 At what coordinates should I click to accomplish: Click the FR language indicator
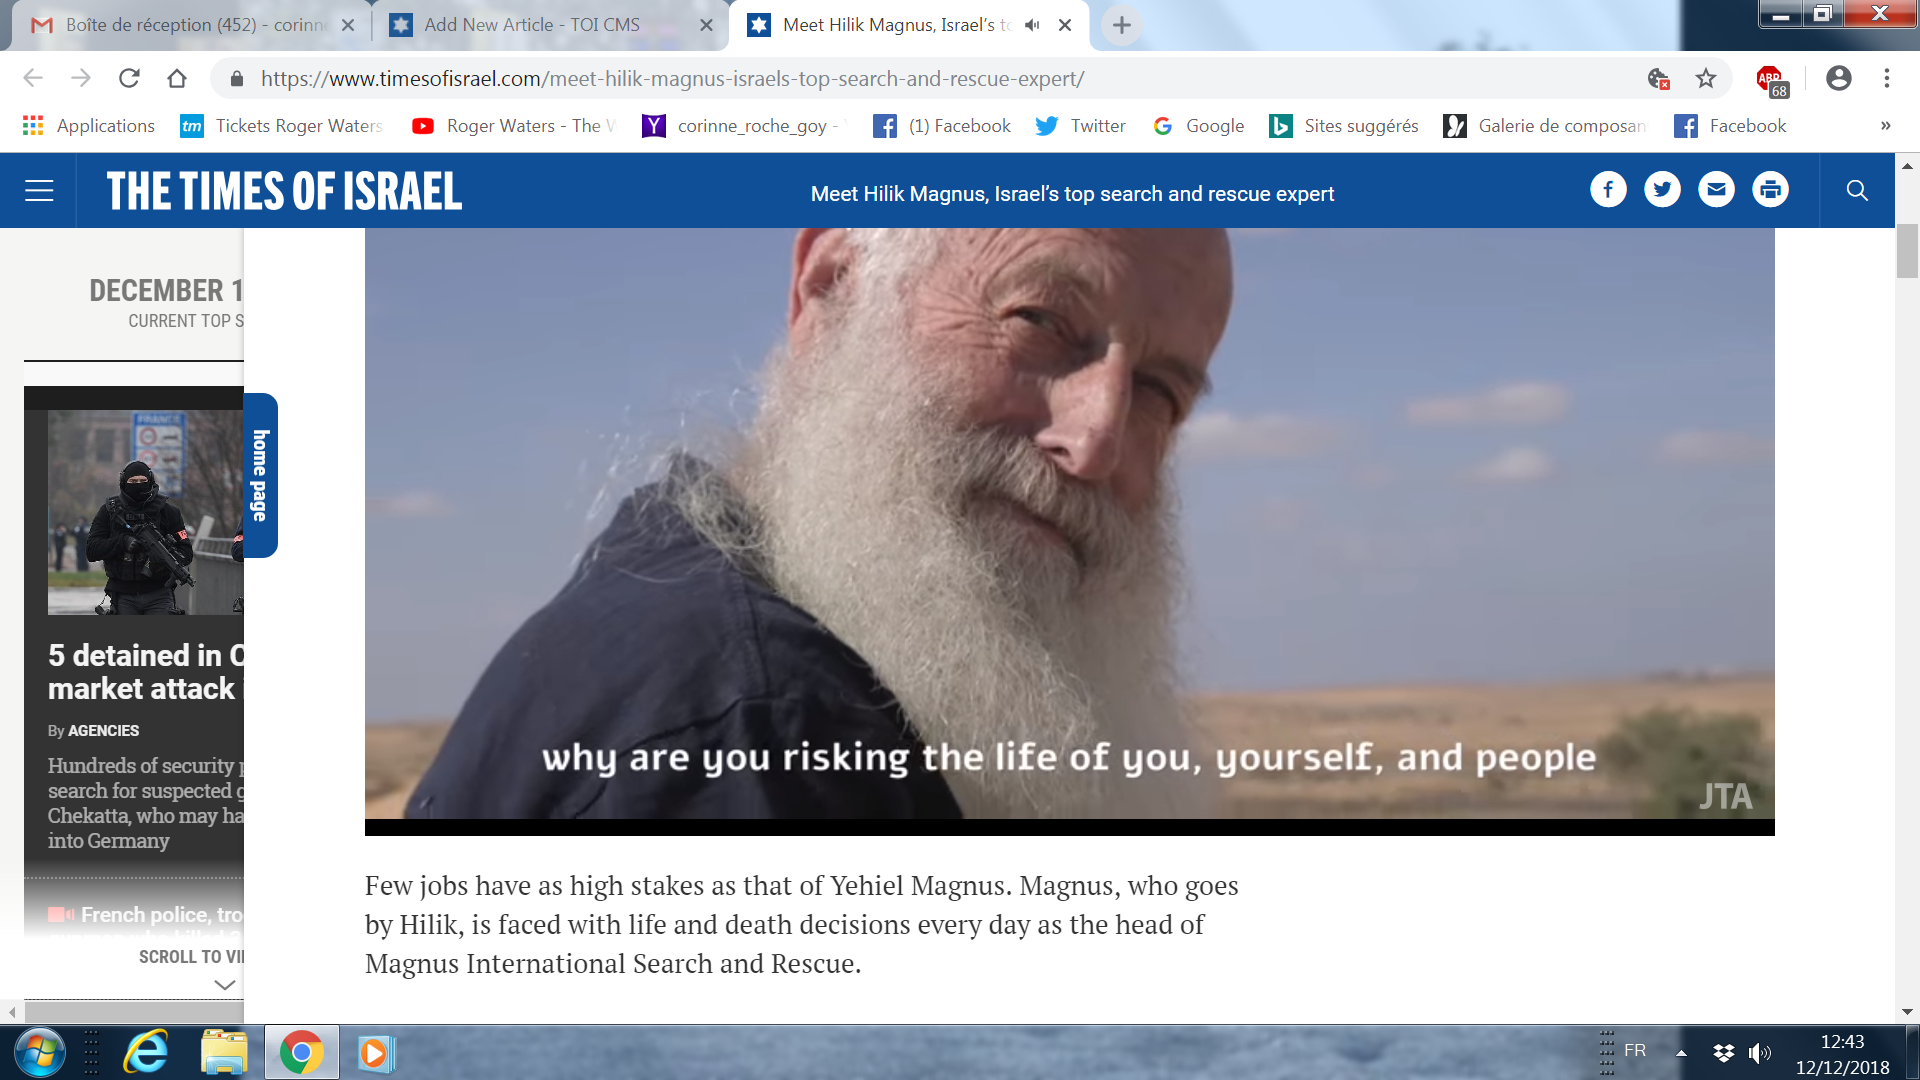click(x=1635, y=1050)
